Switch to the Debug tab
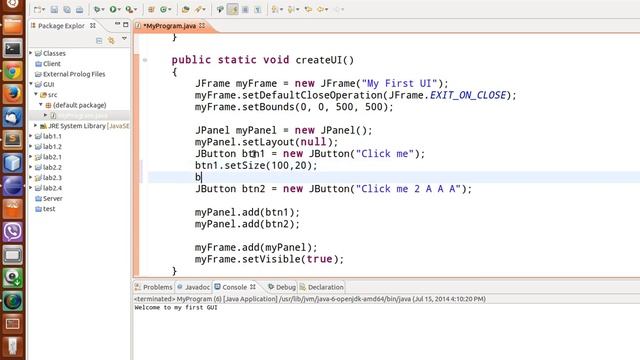The height and width of the screenshot is (360, 640). tap(282, 287)
